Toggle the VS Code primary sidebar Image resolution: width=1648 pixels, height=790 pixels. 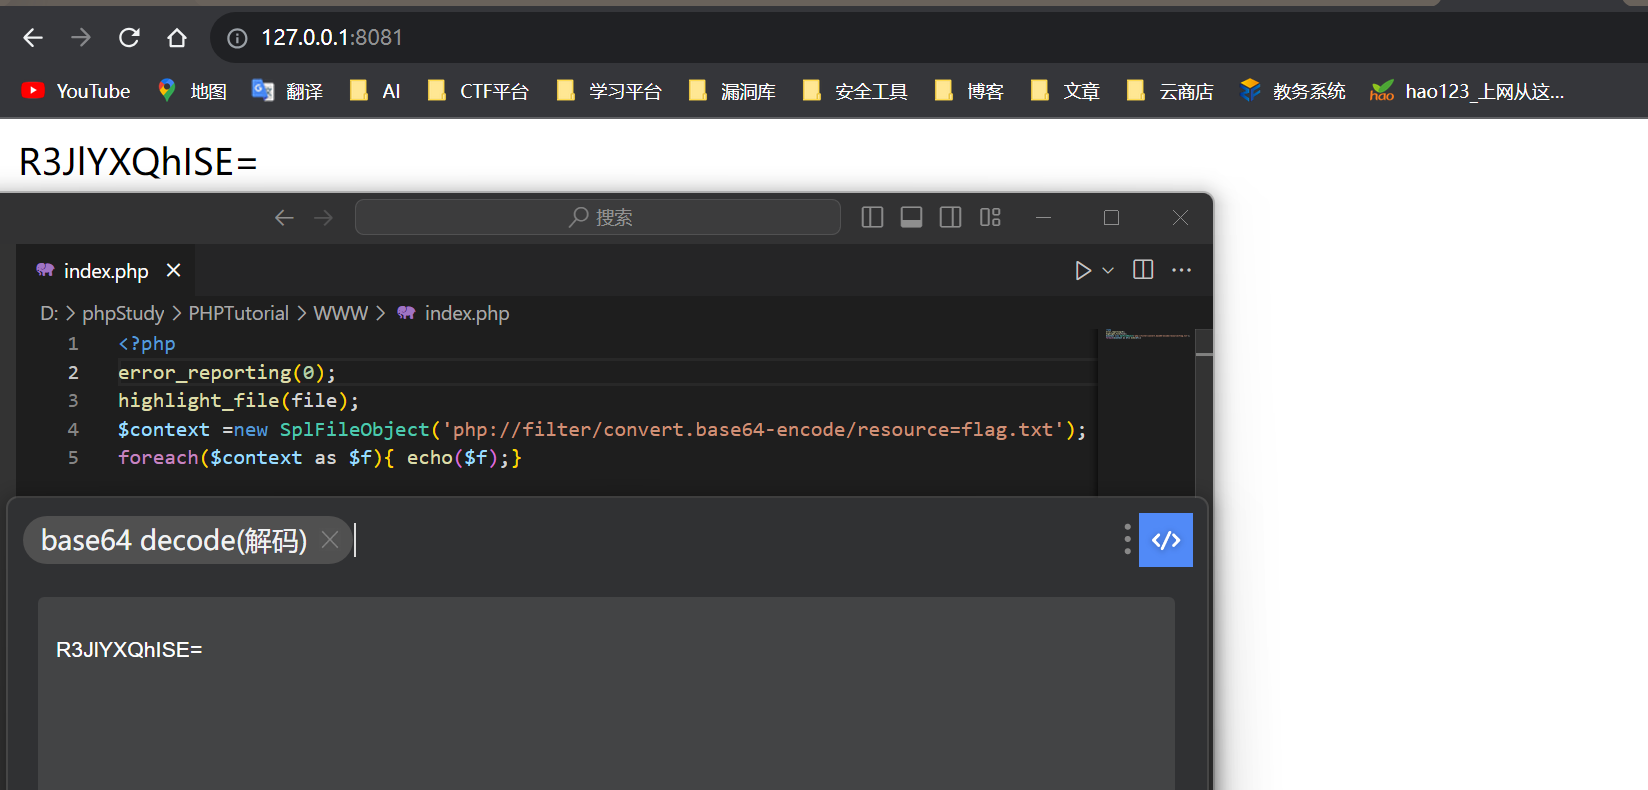click(x=872, y=217)
